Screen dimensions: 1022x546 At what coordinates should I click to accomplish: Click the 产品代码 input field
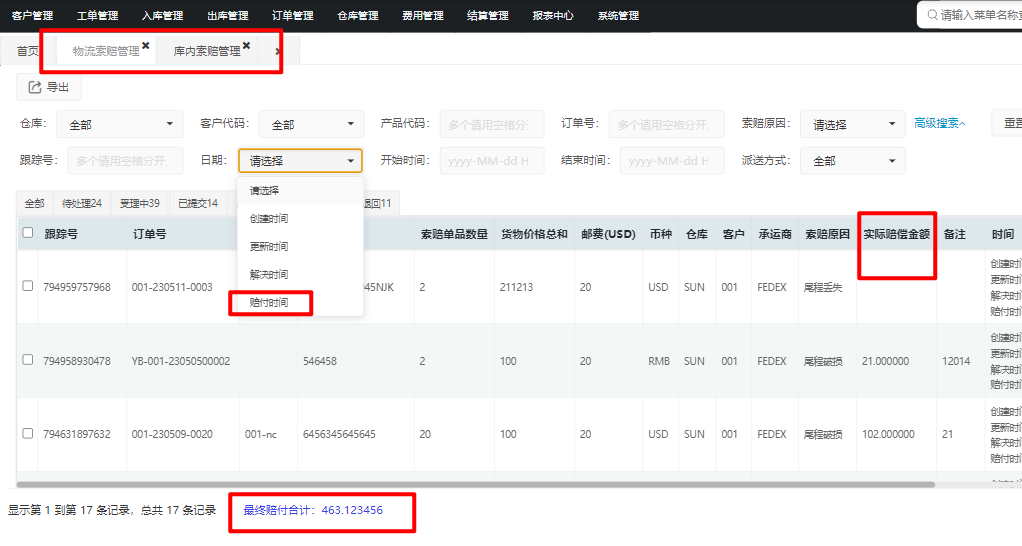pos(492,124)
